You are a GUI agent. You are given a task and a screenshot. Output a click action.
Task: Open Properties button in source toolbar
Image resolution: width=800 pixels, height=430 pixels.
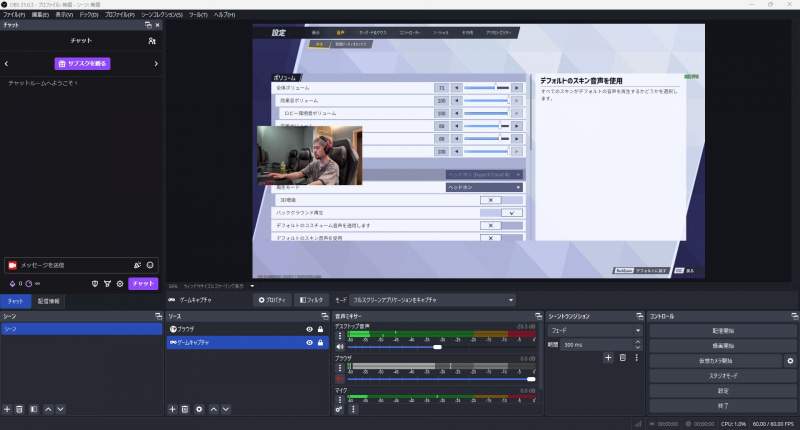272,300
